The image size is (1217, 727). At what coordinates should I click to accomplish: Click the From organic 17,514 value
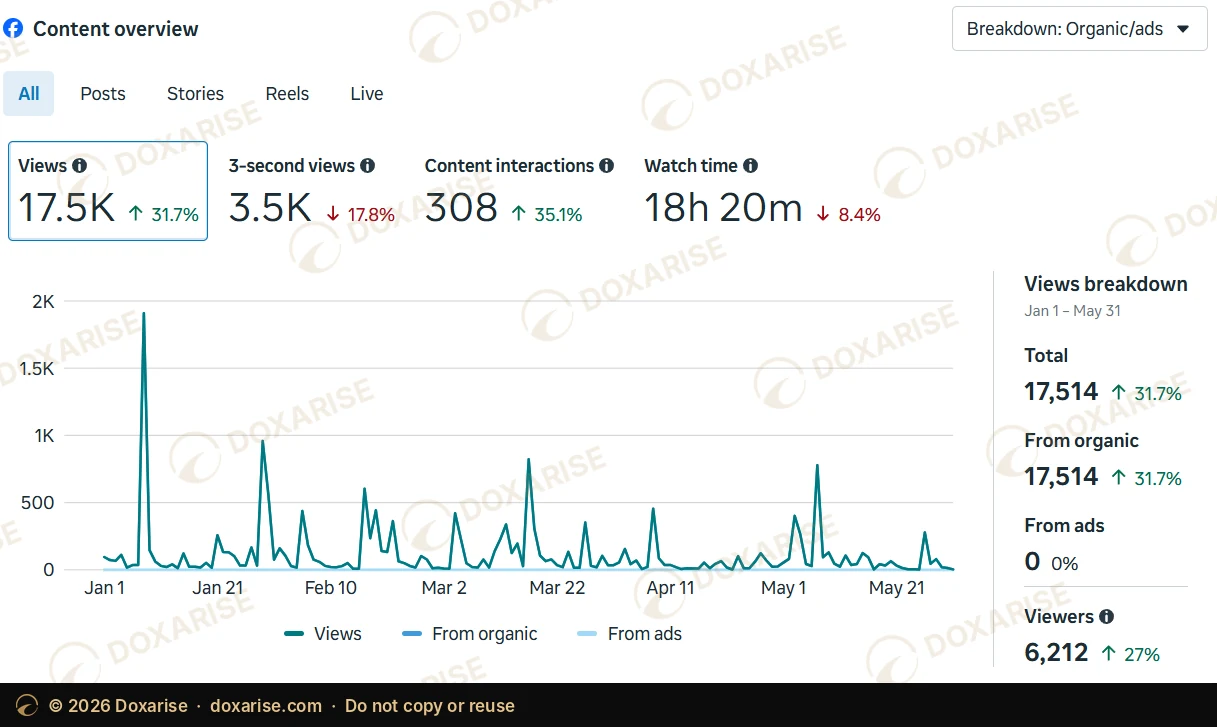1061,477
